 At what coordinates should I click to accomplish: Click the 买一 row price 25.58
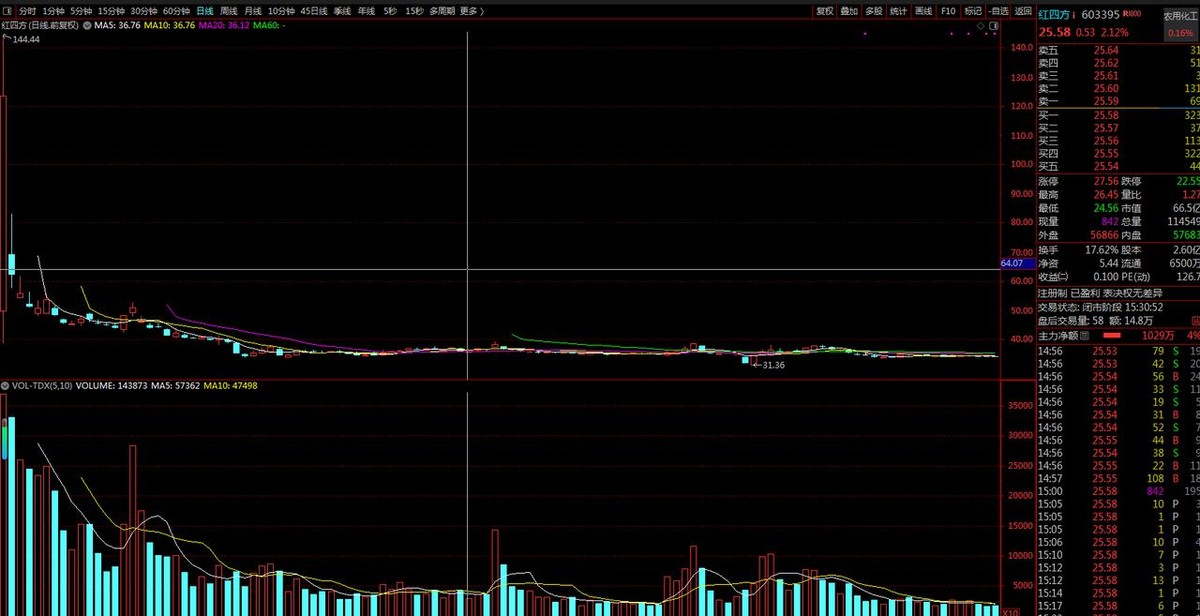click(x=1107, y=115)
